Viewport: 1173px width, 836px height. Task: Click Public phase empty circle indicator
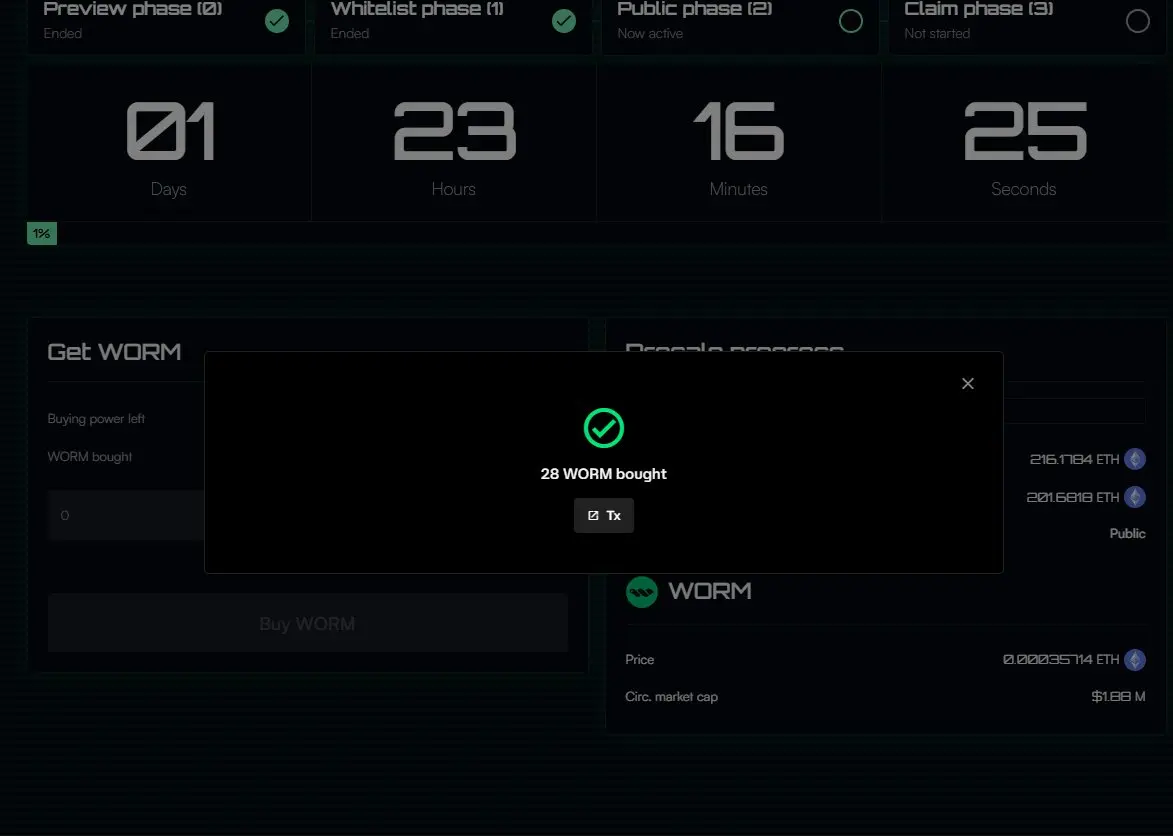pos(851,21)
